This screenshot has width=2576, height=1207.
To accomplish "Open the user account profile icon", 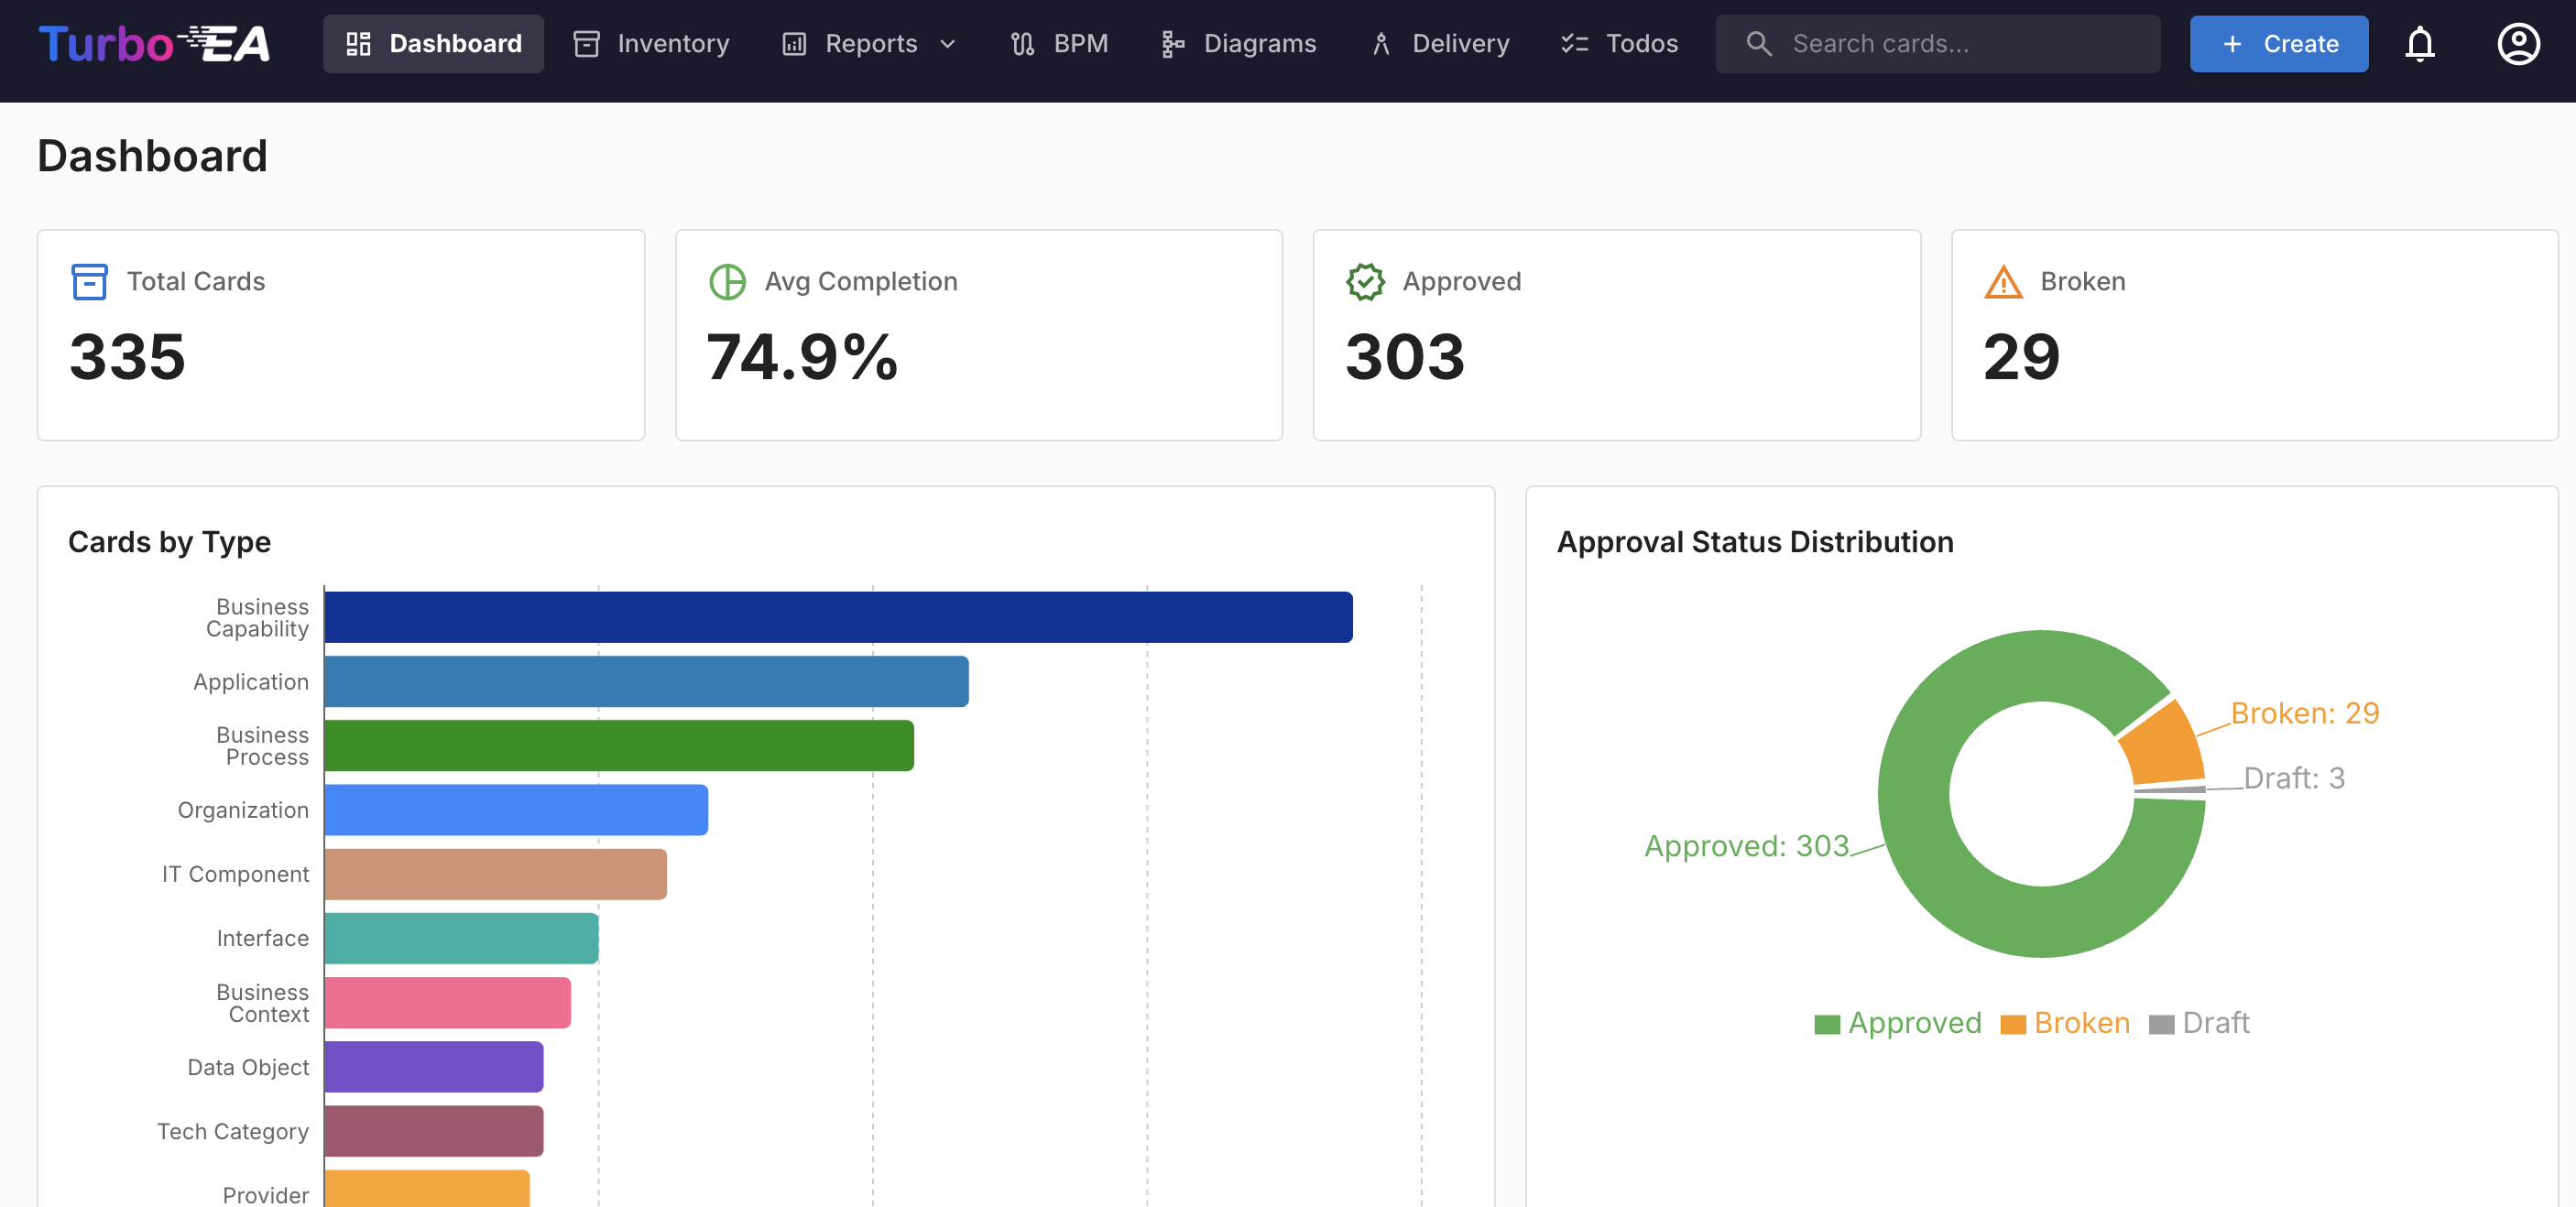I will click(x=2519, y=43).
